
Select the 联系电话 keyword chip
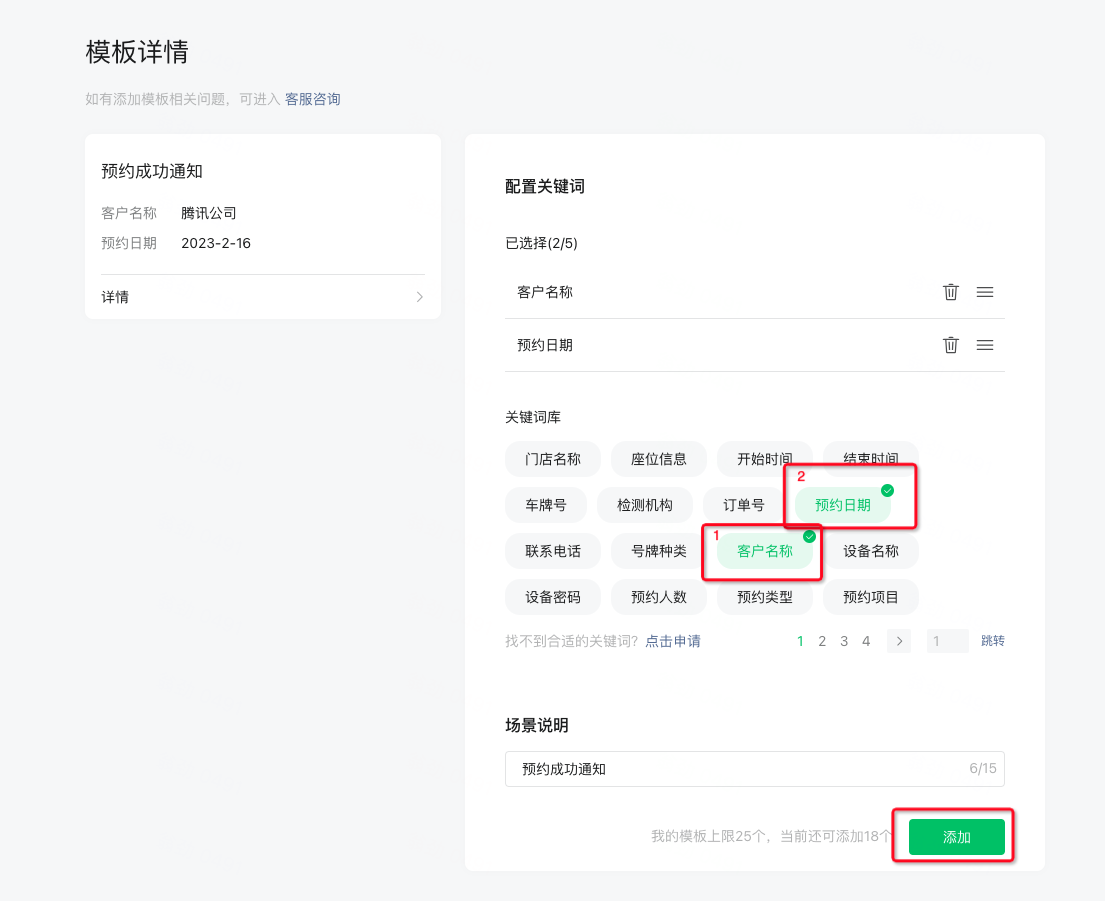coord(552,551)
